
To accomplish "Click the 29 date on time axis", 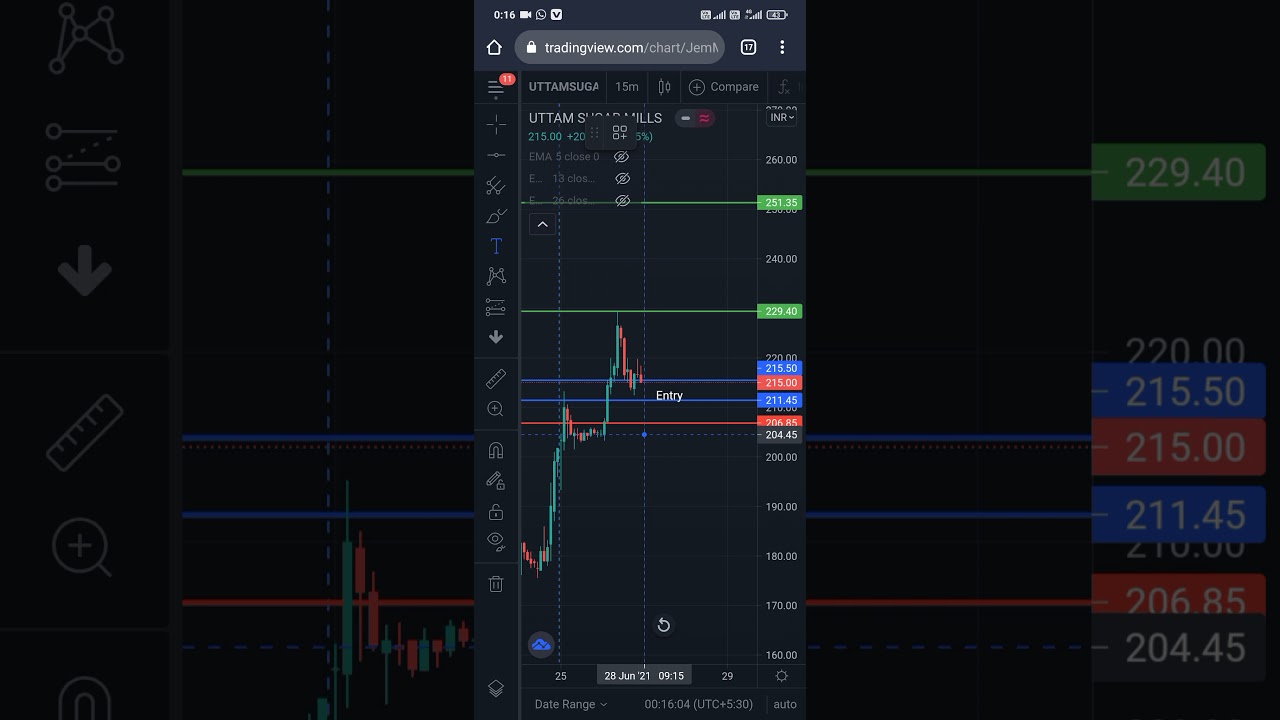I will 727,676.
